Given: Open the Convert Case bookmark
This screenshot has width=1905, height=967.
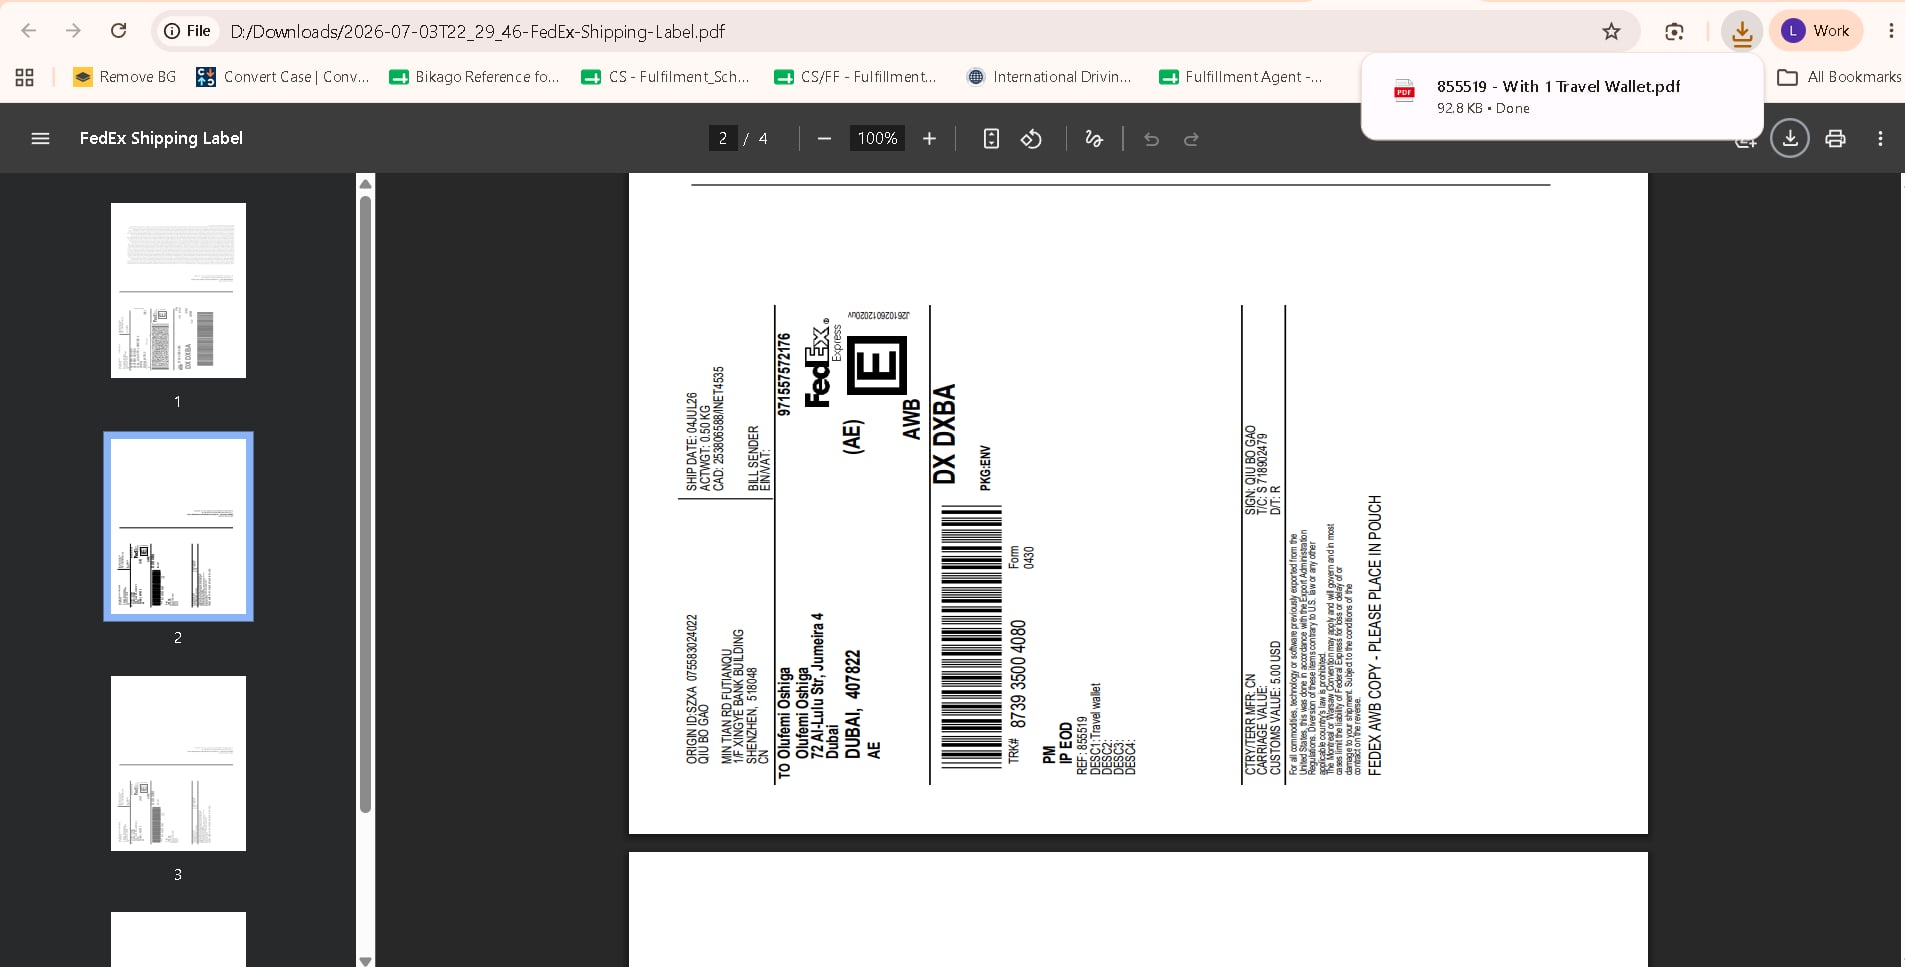Looking at the screenshot, I should coord(283,77).
